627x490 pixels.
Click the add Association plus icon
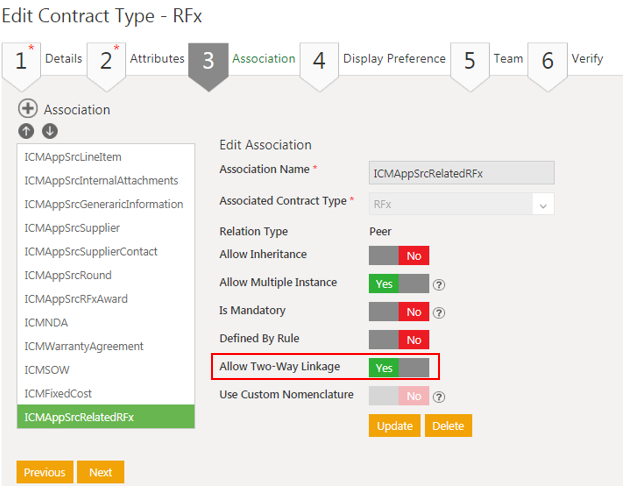[x=28, y=109]
